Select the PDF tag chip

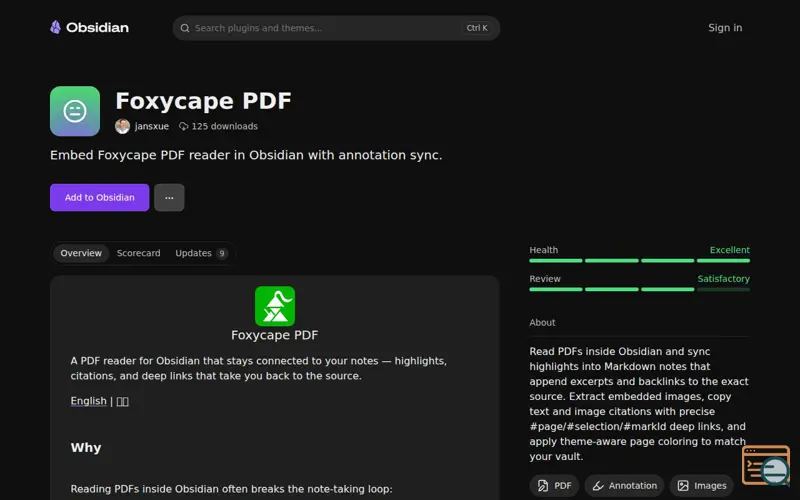(x=554, y=486)
